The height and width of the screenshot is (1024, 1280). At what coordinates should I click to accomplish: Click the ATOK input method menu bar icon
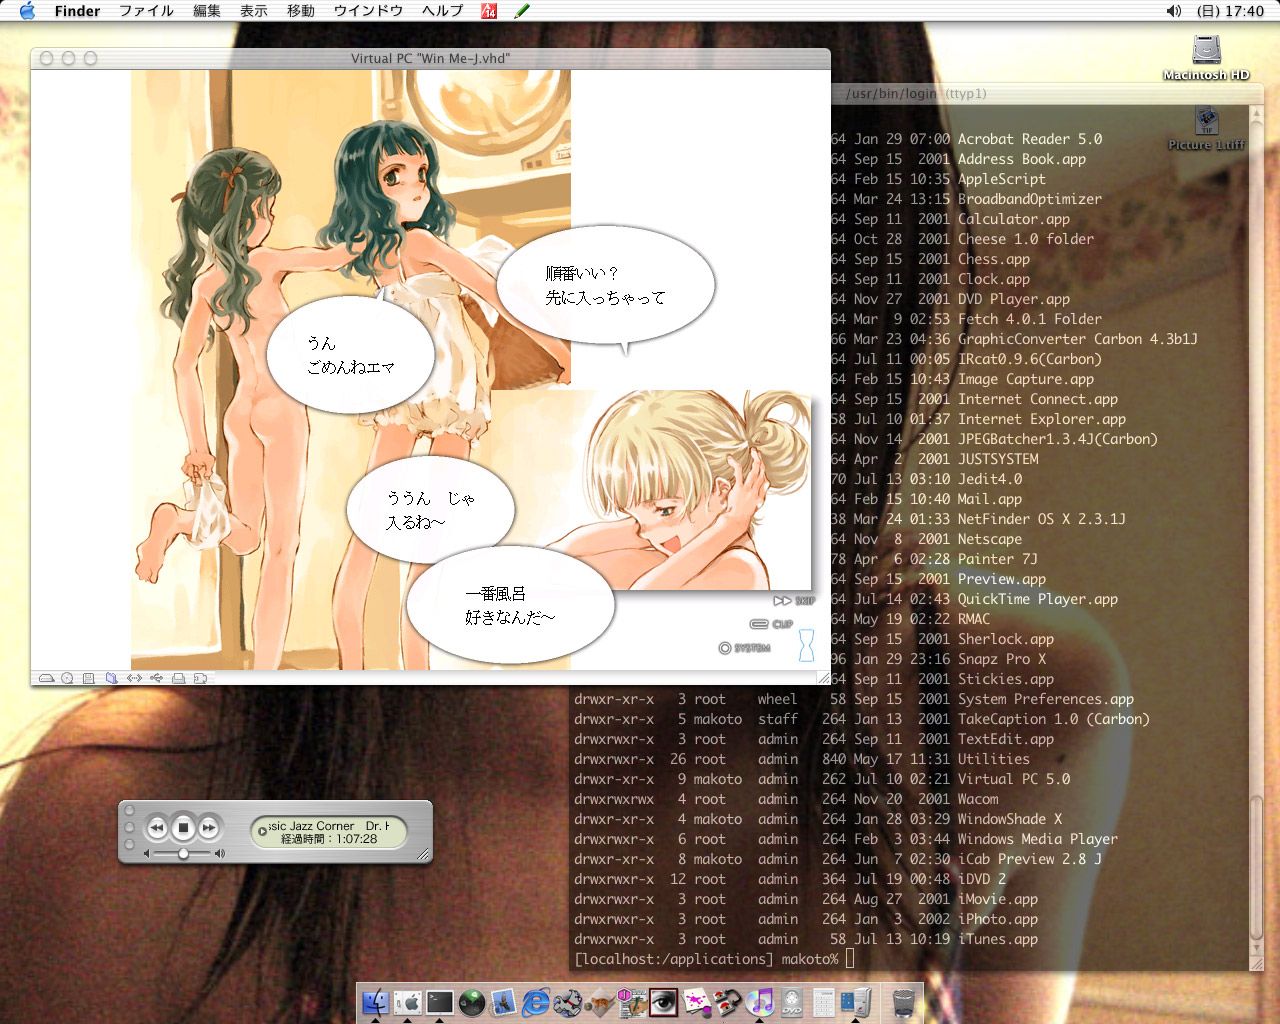(x=489, y=11)
